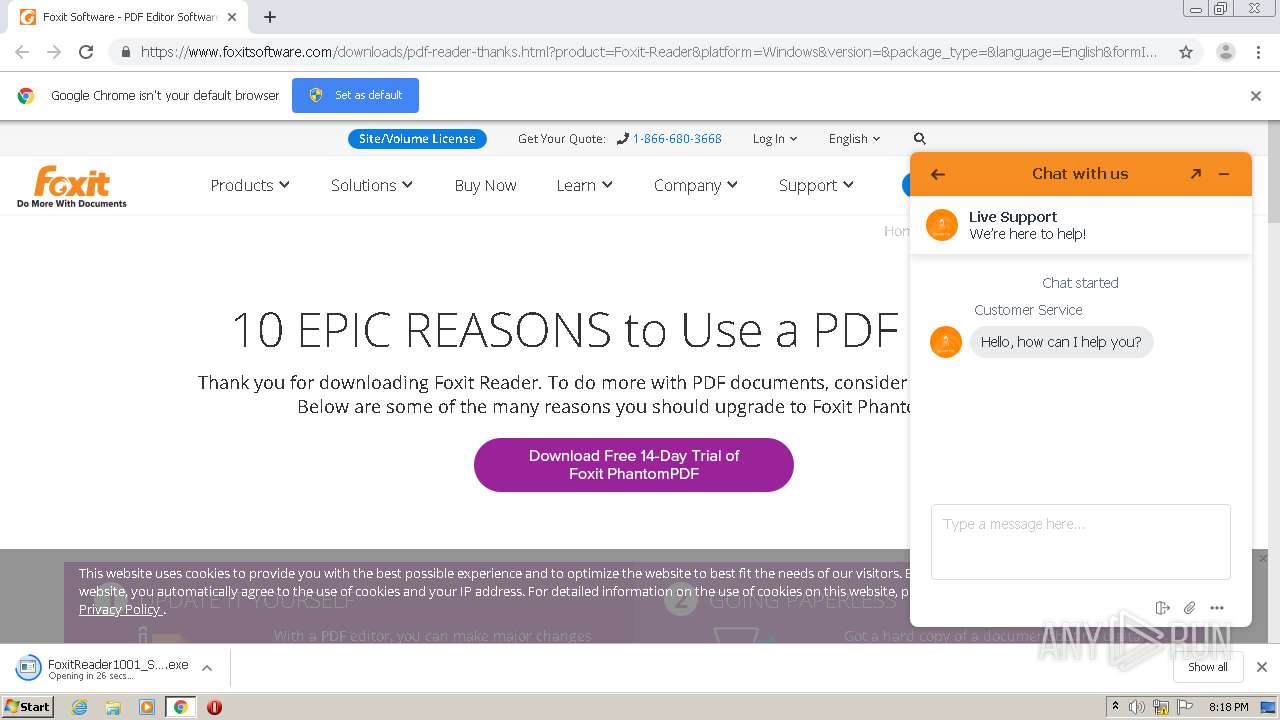Expand the Solutions menu
The width and height of the screenshot is (1280, 720).
(x=372, y=185)
